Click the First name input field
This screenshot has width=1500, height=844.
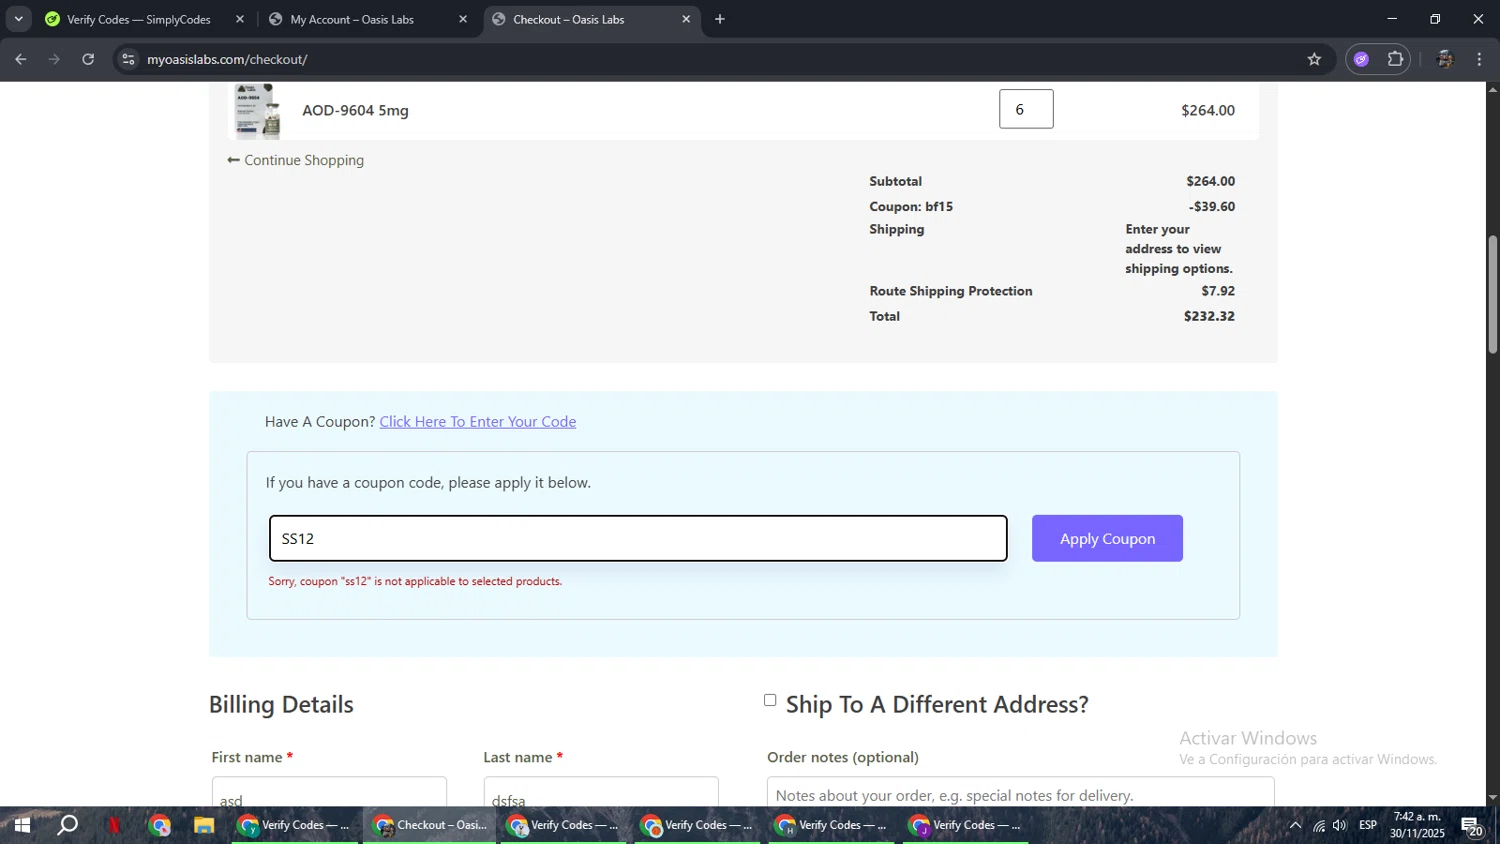(x=329, y=794)
